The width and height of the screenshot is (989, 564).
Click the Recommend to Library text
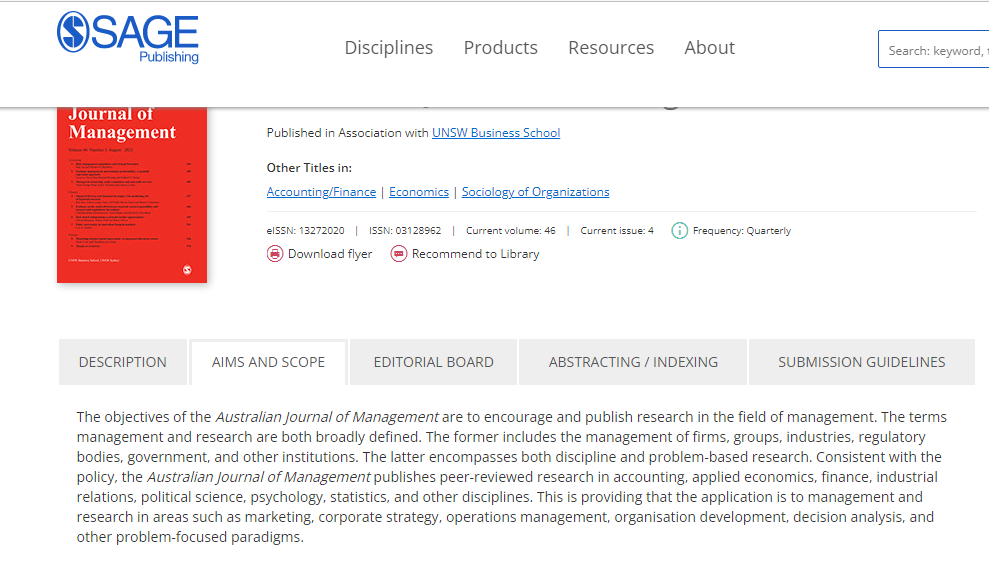point(475,254)
